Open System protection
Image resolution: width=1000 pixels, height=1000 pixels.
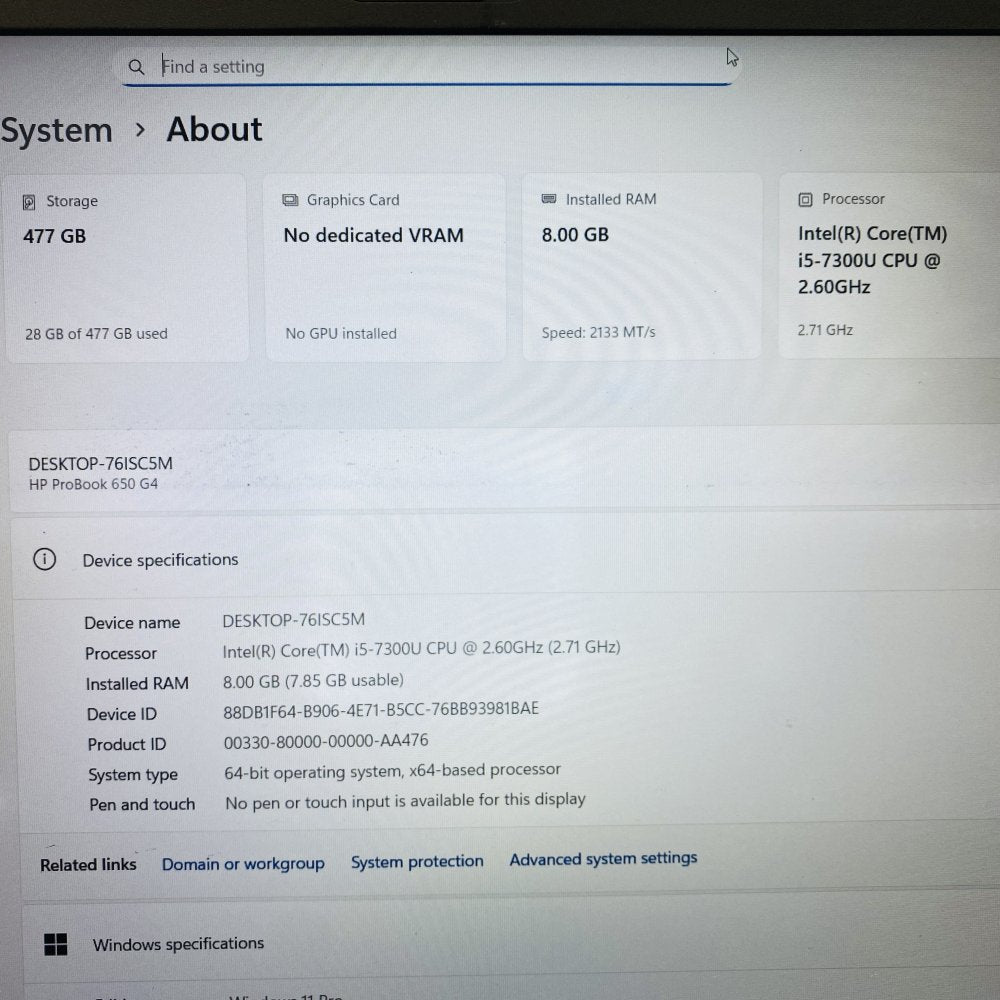pyautogui.click(x=417, y=861)
